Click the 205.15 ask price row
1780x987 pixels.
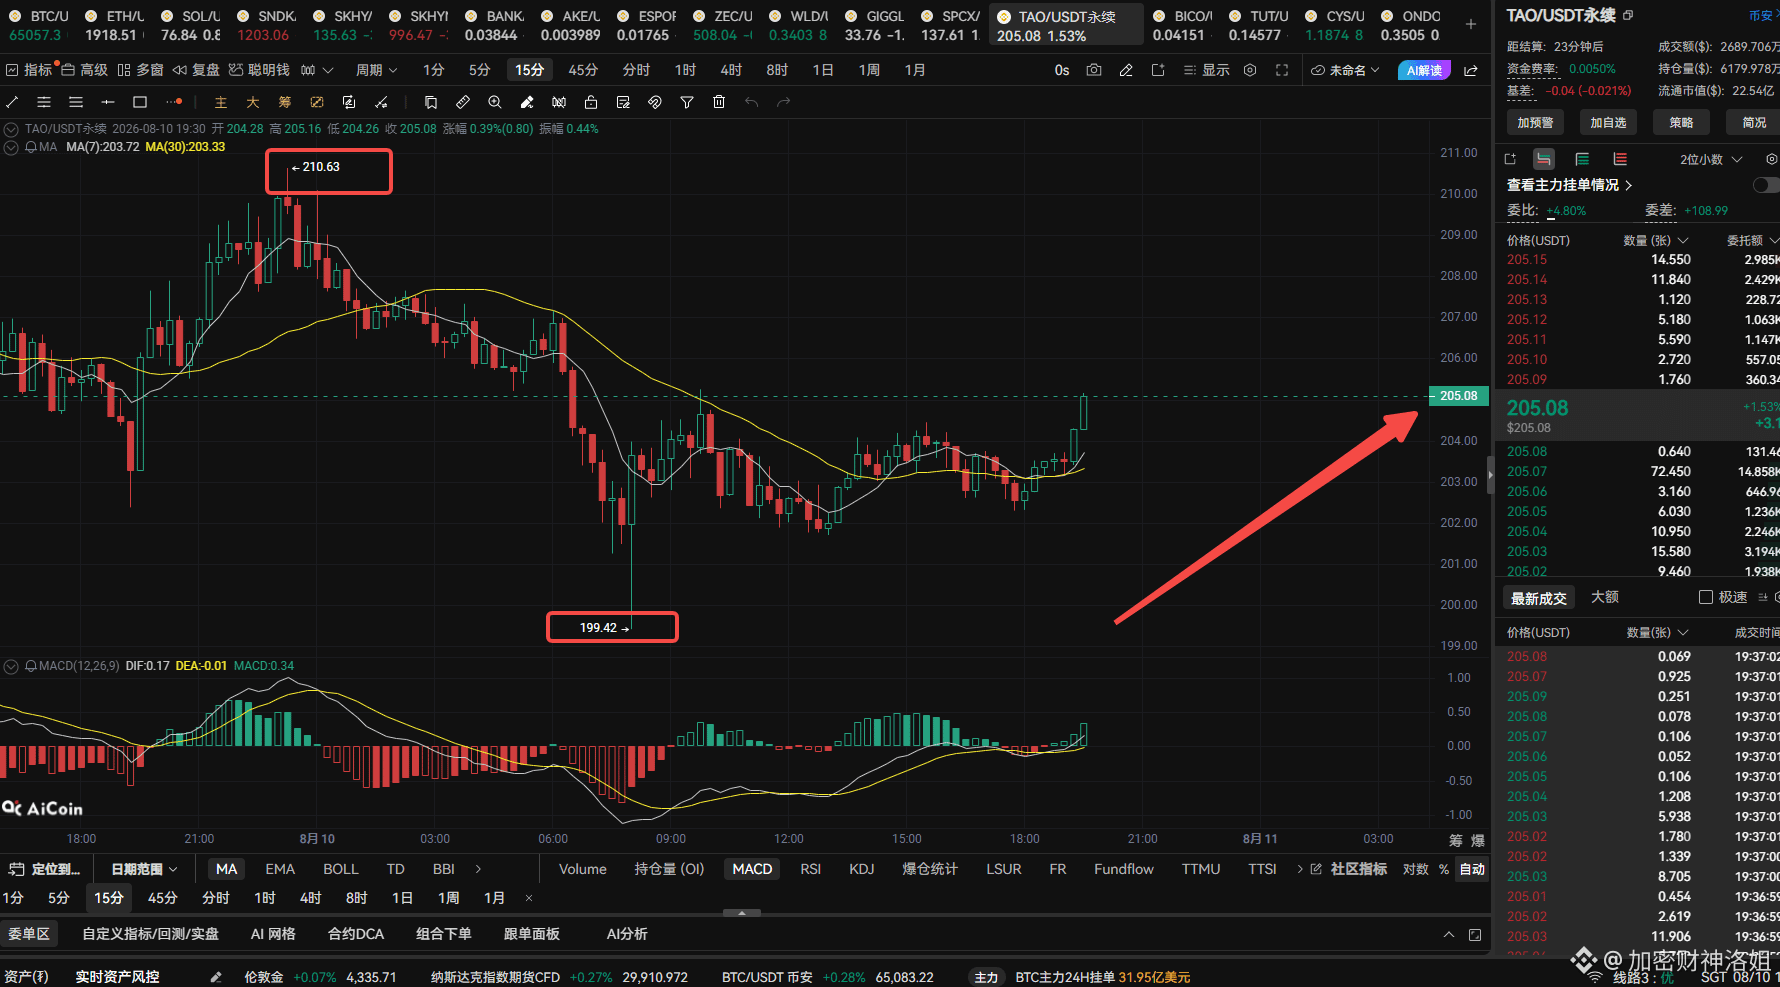click(x=1643, y=260)
